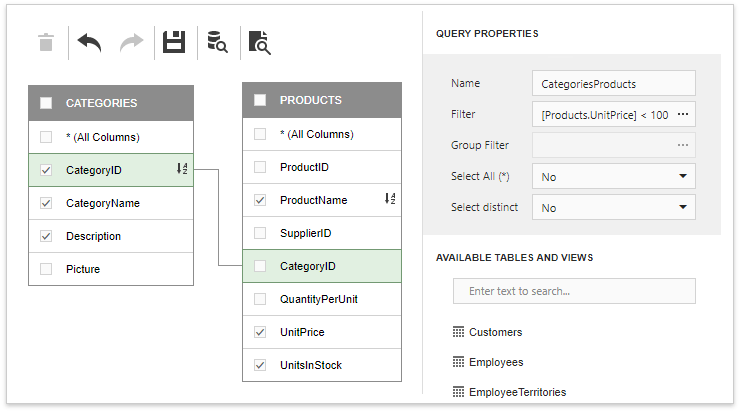Undo the last action
The image size is (740, 412).
89,42
